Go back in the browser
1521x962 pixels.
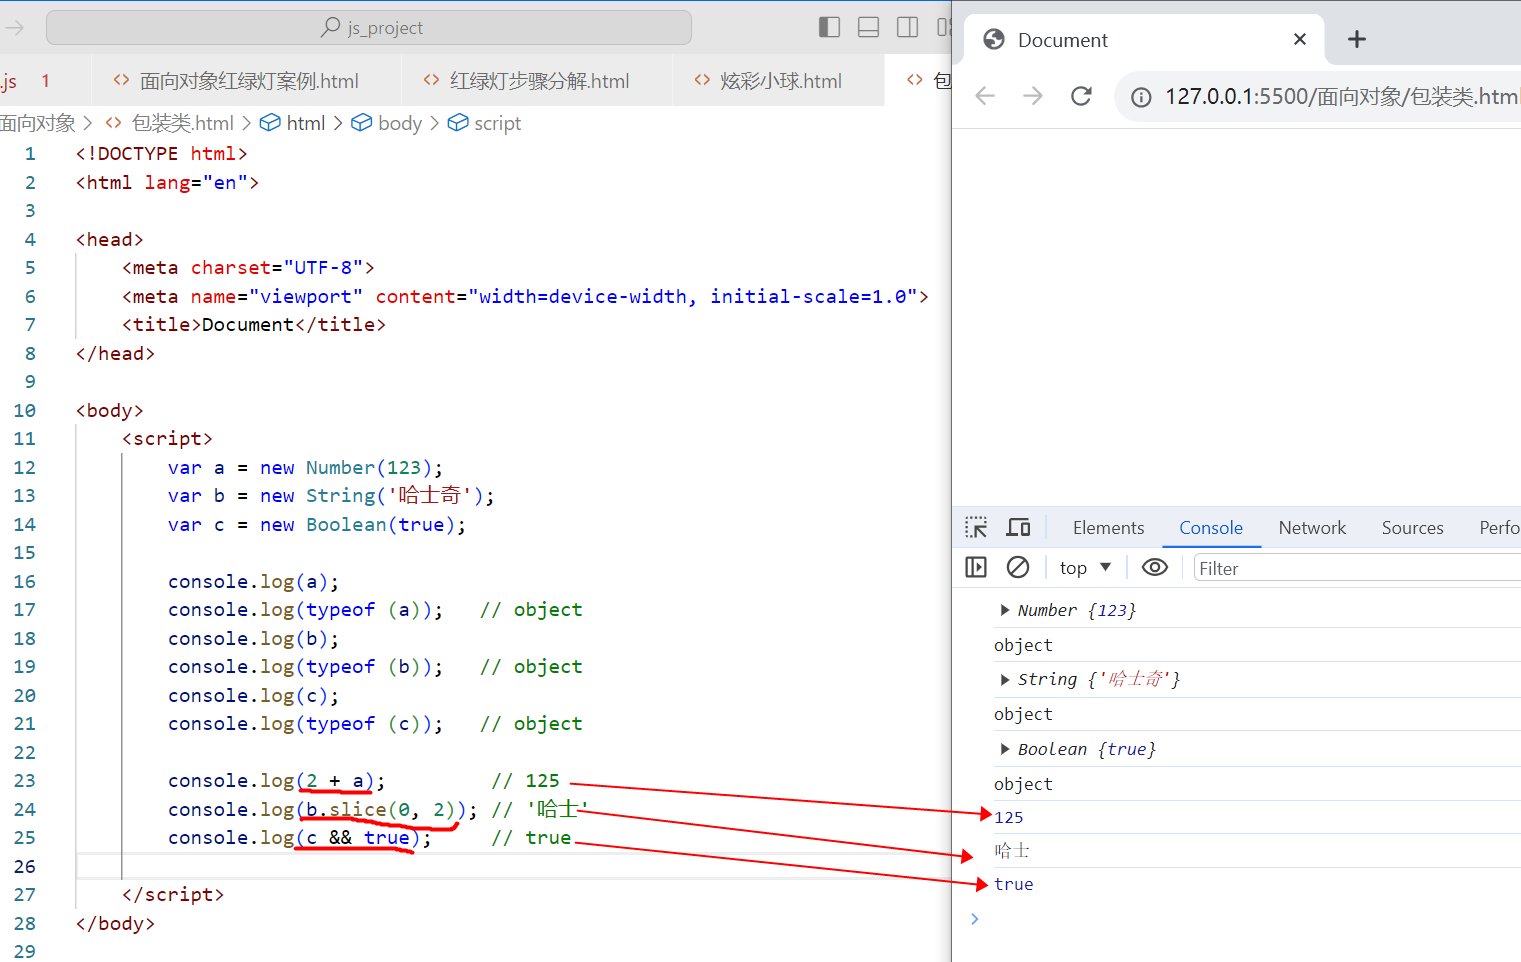tap(985, 96)
